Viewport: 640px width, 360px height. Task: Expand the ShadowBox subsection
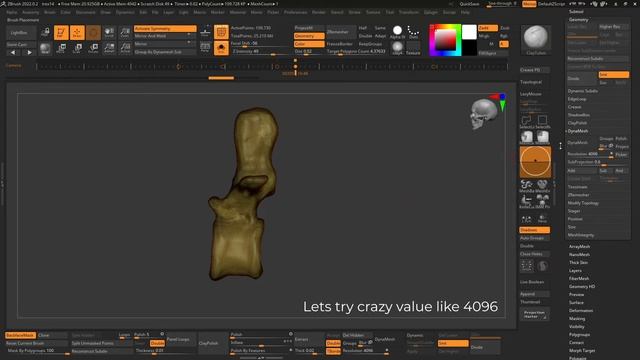tap(578, 115)
